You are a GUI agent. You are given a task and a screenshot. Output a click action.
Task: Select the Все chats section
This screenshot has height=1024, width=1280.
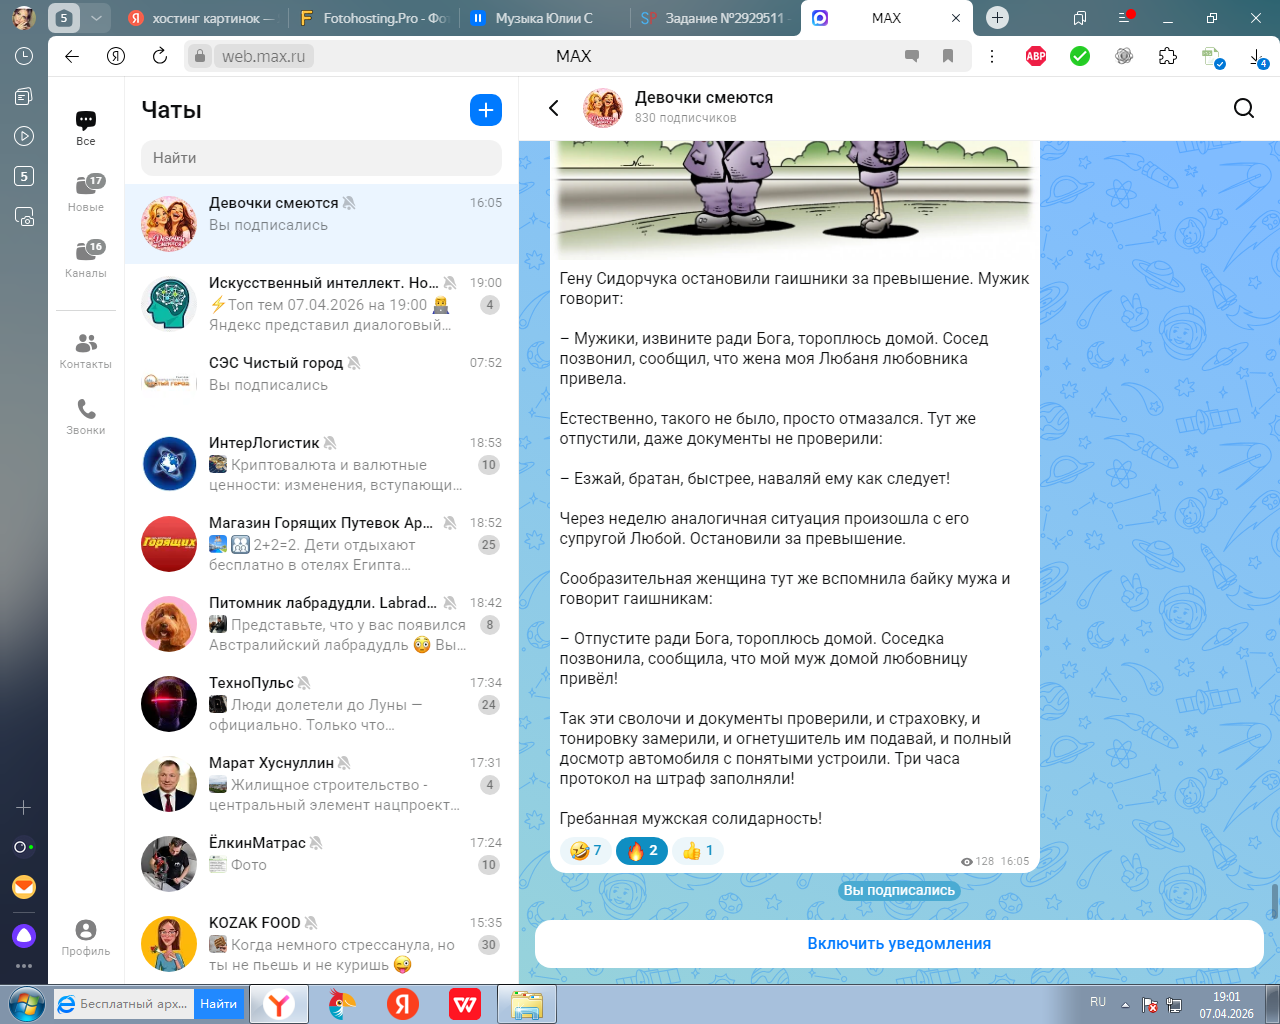pyautogui.click(x=86, y=128)
